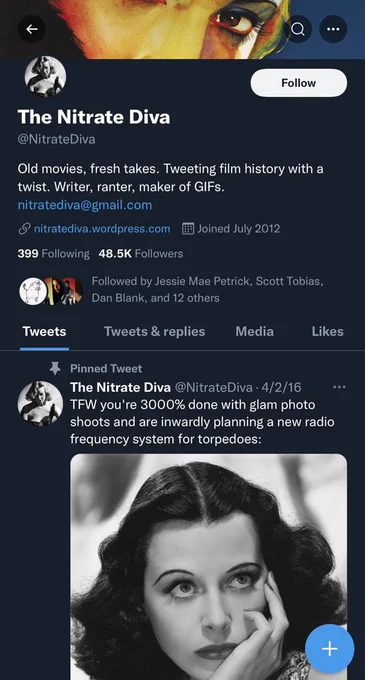Switch to the Media tab
The image size is (365, 680).
pyautogui.click(x=254, y=332)
